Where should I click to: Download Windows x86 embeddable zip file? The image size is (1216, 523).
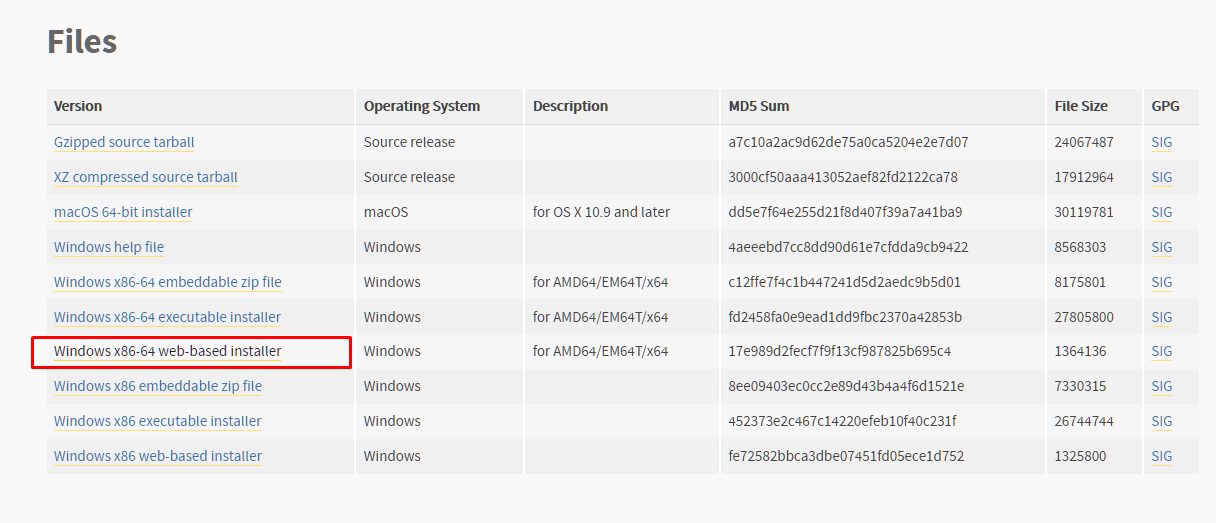click(157, 386)
